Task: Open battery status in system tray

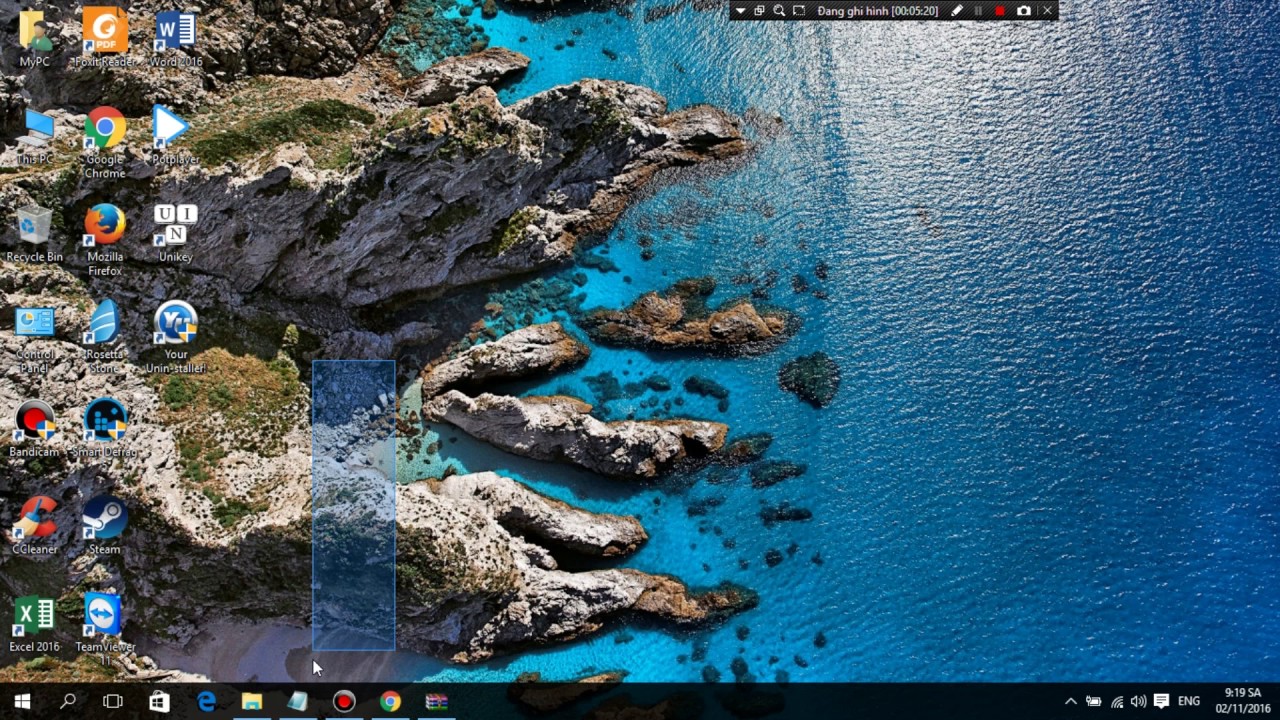Action: click(x=1094, y=701)
